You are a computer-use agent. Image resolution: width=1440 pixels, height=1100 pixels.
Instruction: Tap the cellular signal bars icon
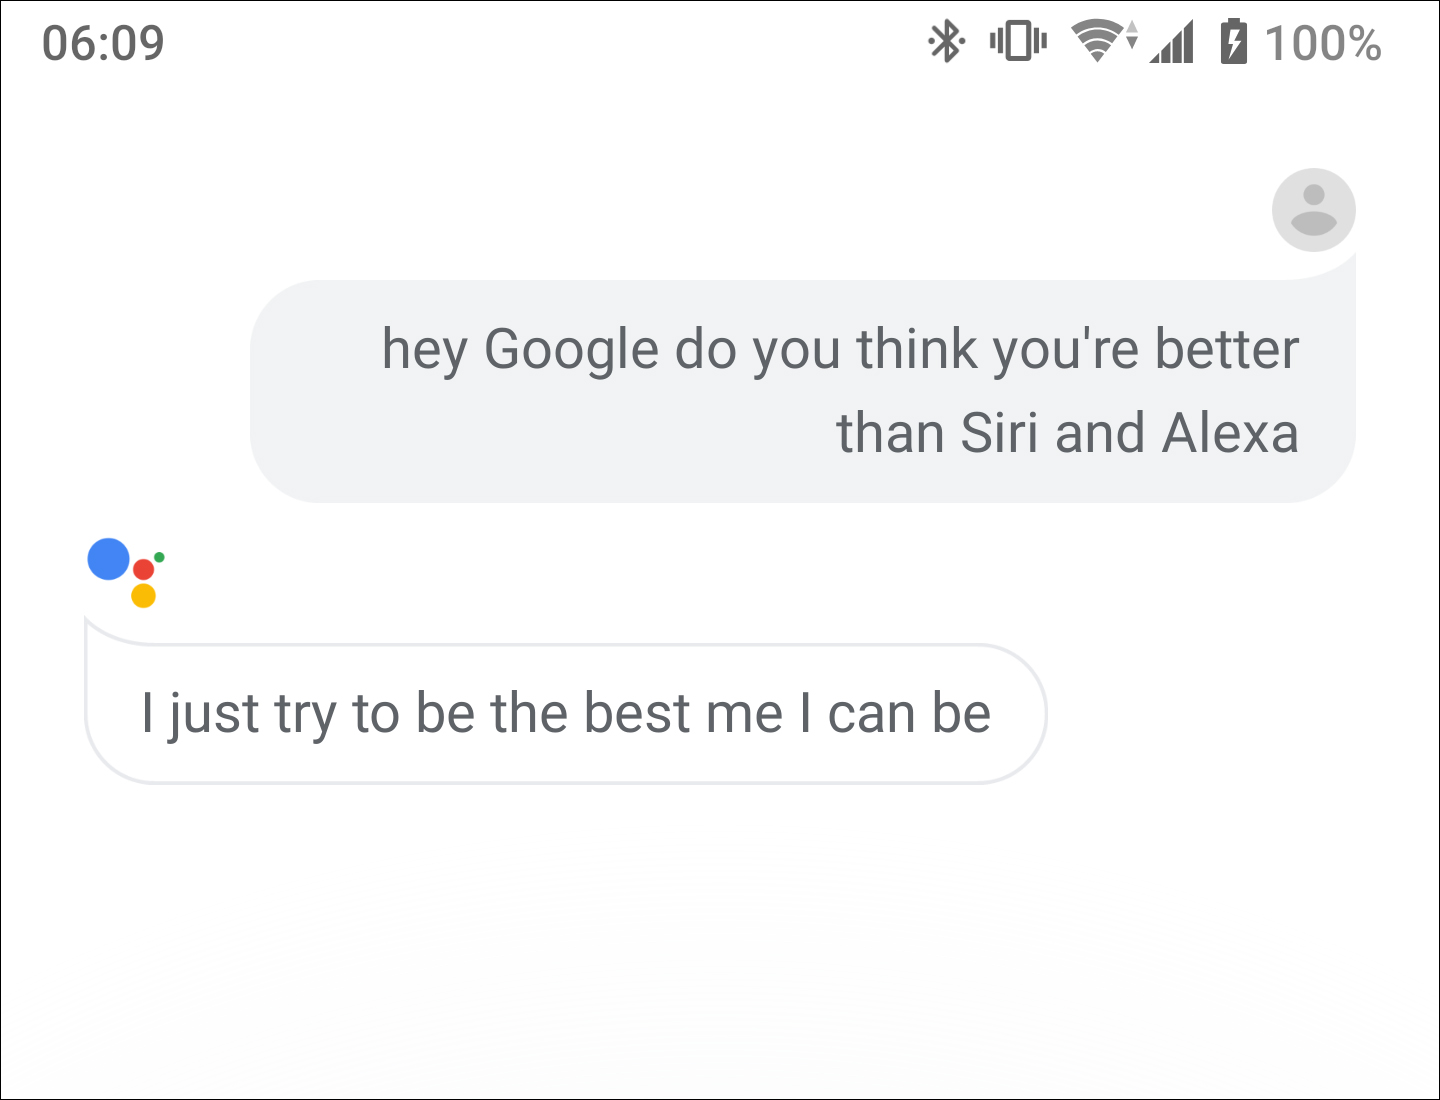pos(1172,44)
